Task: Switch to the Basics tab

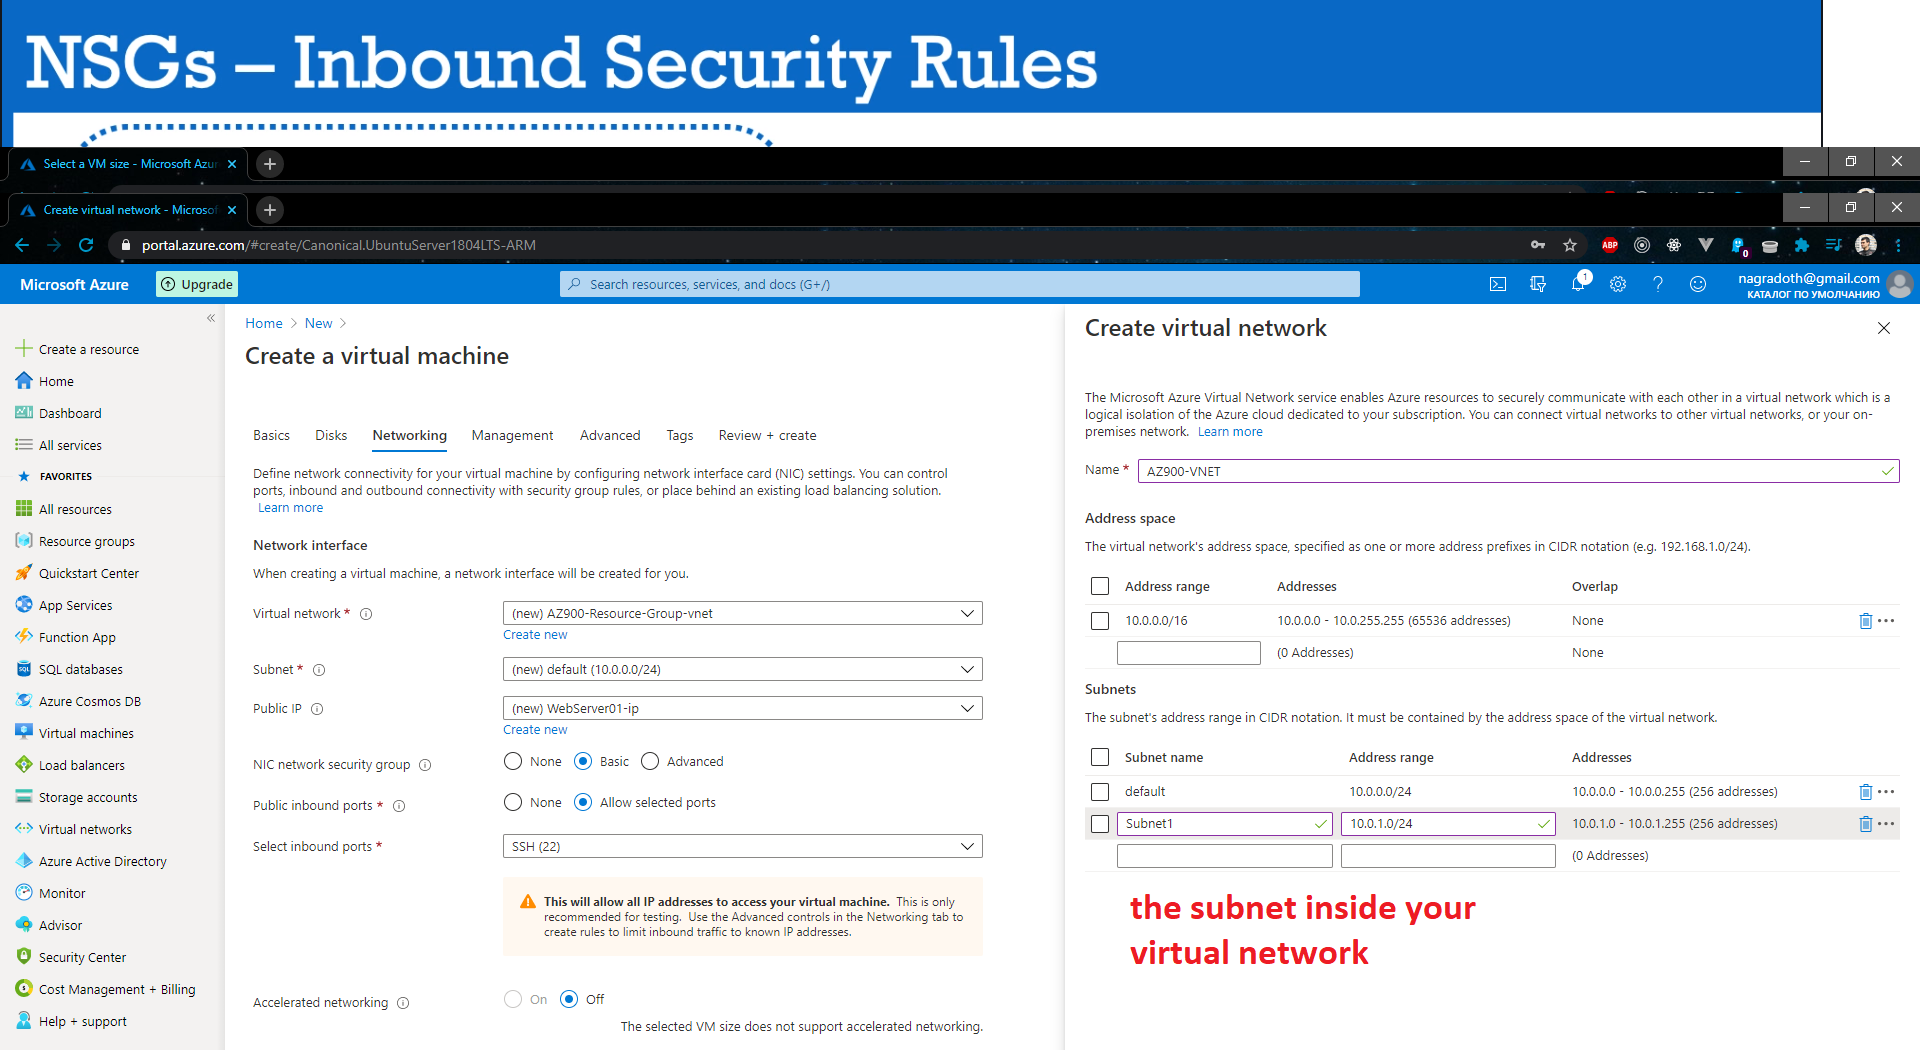Action: coord(271,435)
